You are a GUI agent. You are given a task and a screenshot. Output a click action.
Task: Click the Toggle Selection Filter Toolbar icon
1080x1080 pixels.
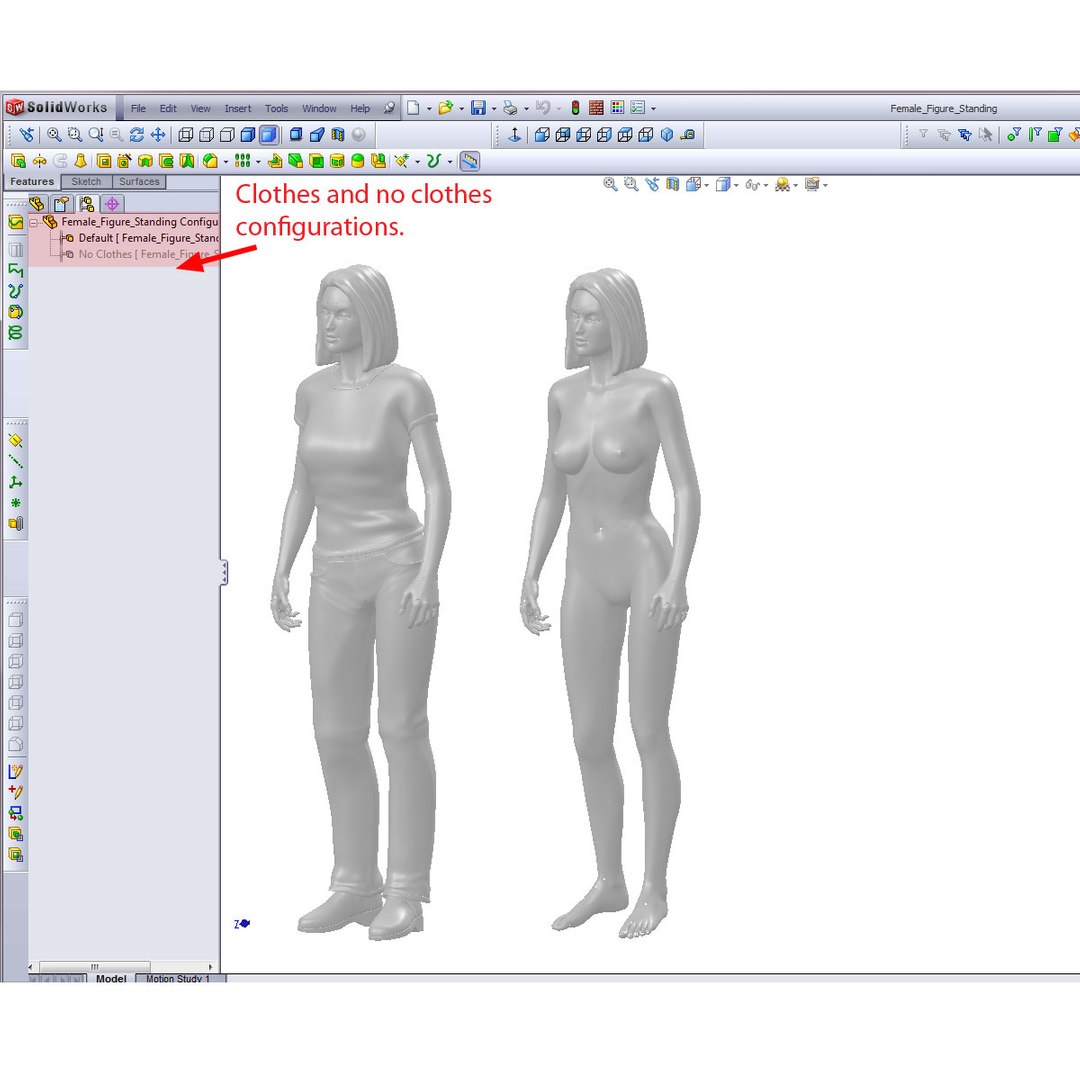[x=923, y=135]
